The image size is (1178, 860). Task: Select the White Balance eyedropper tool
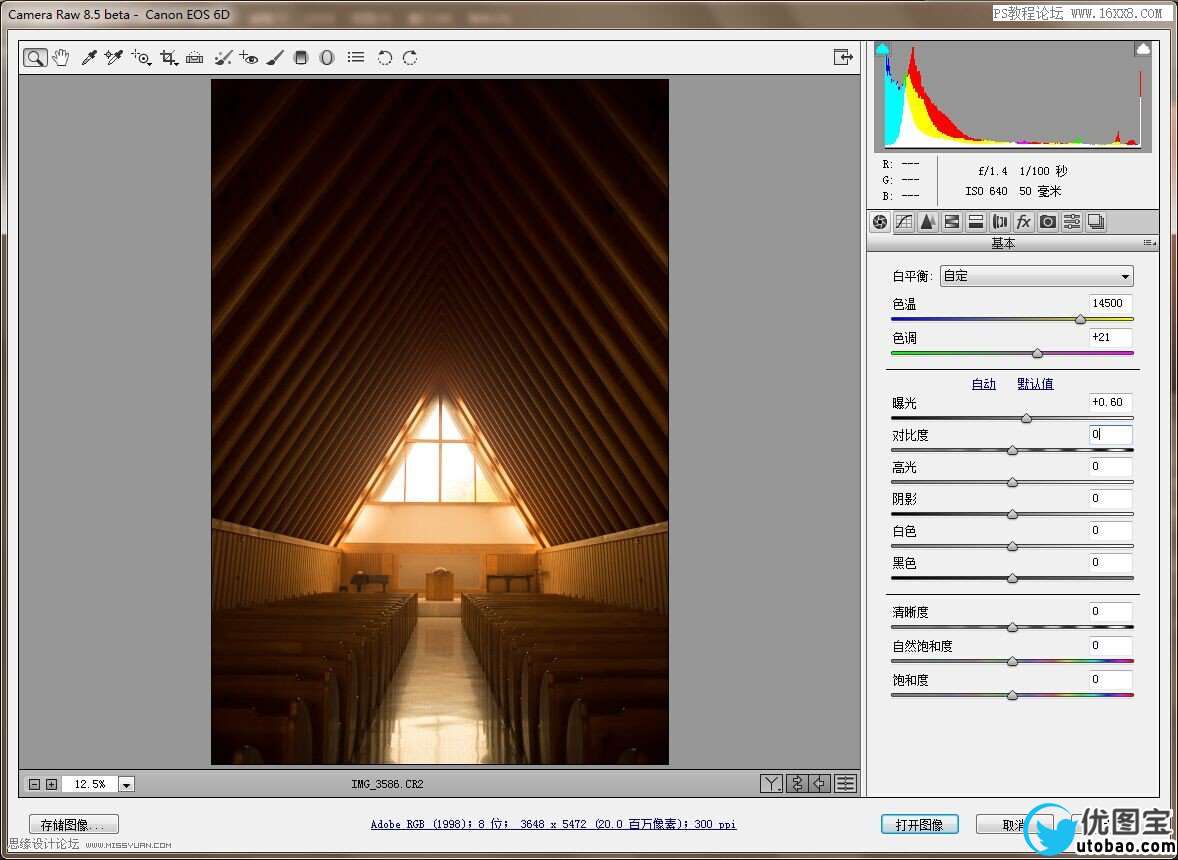(x=89, y=58)
